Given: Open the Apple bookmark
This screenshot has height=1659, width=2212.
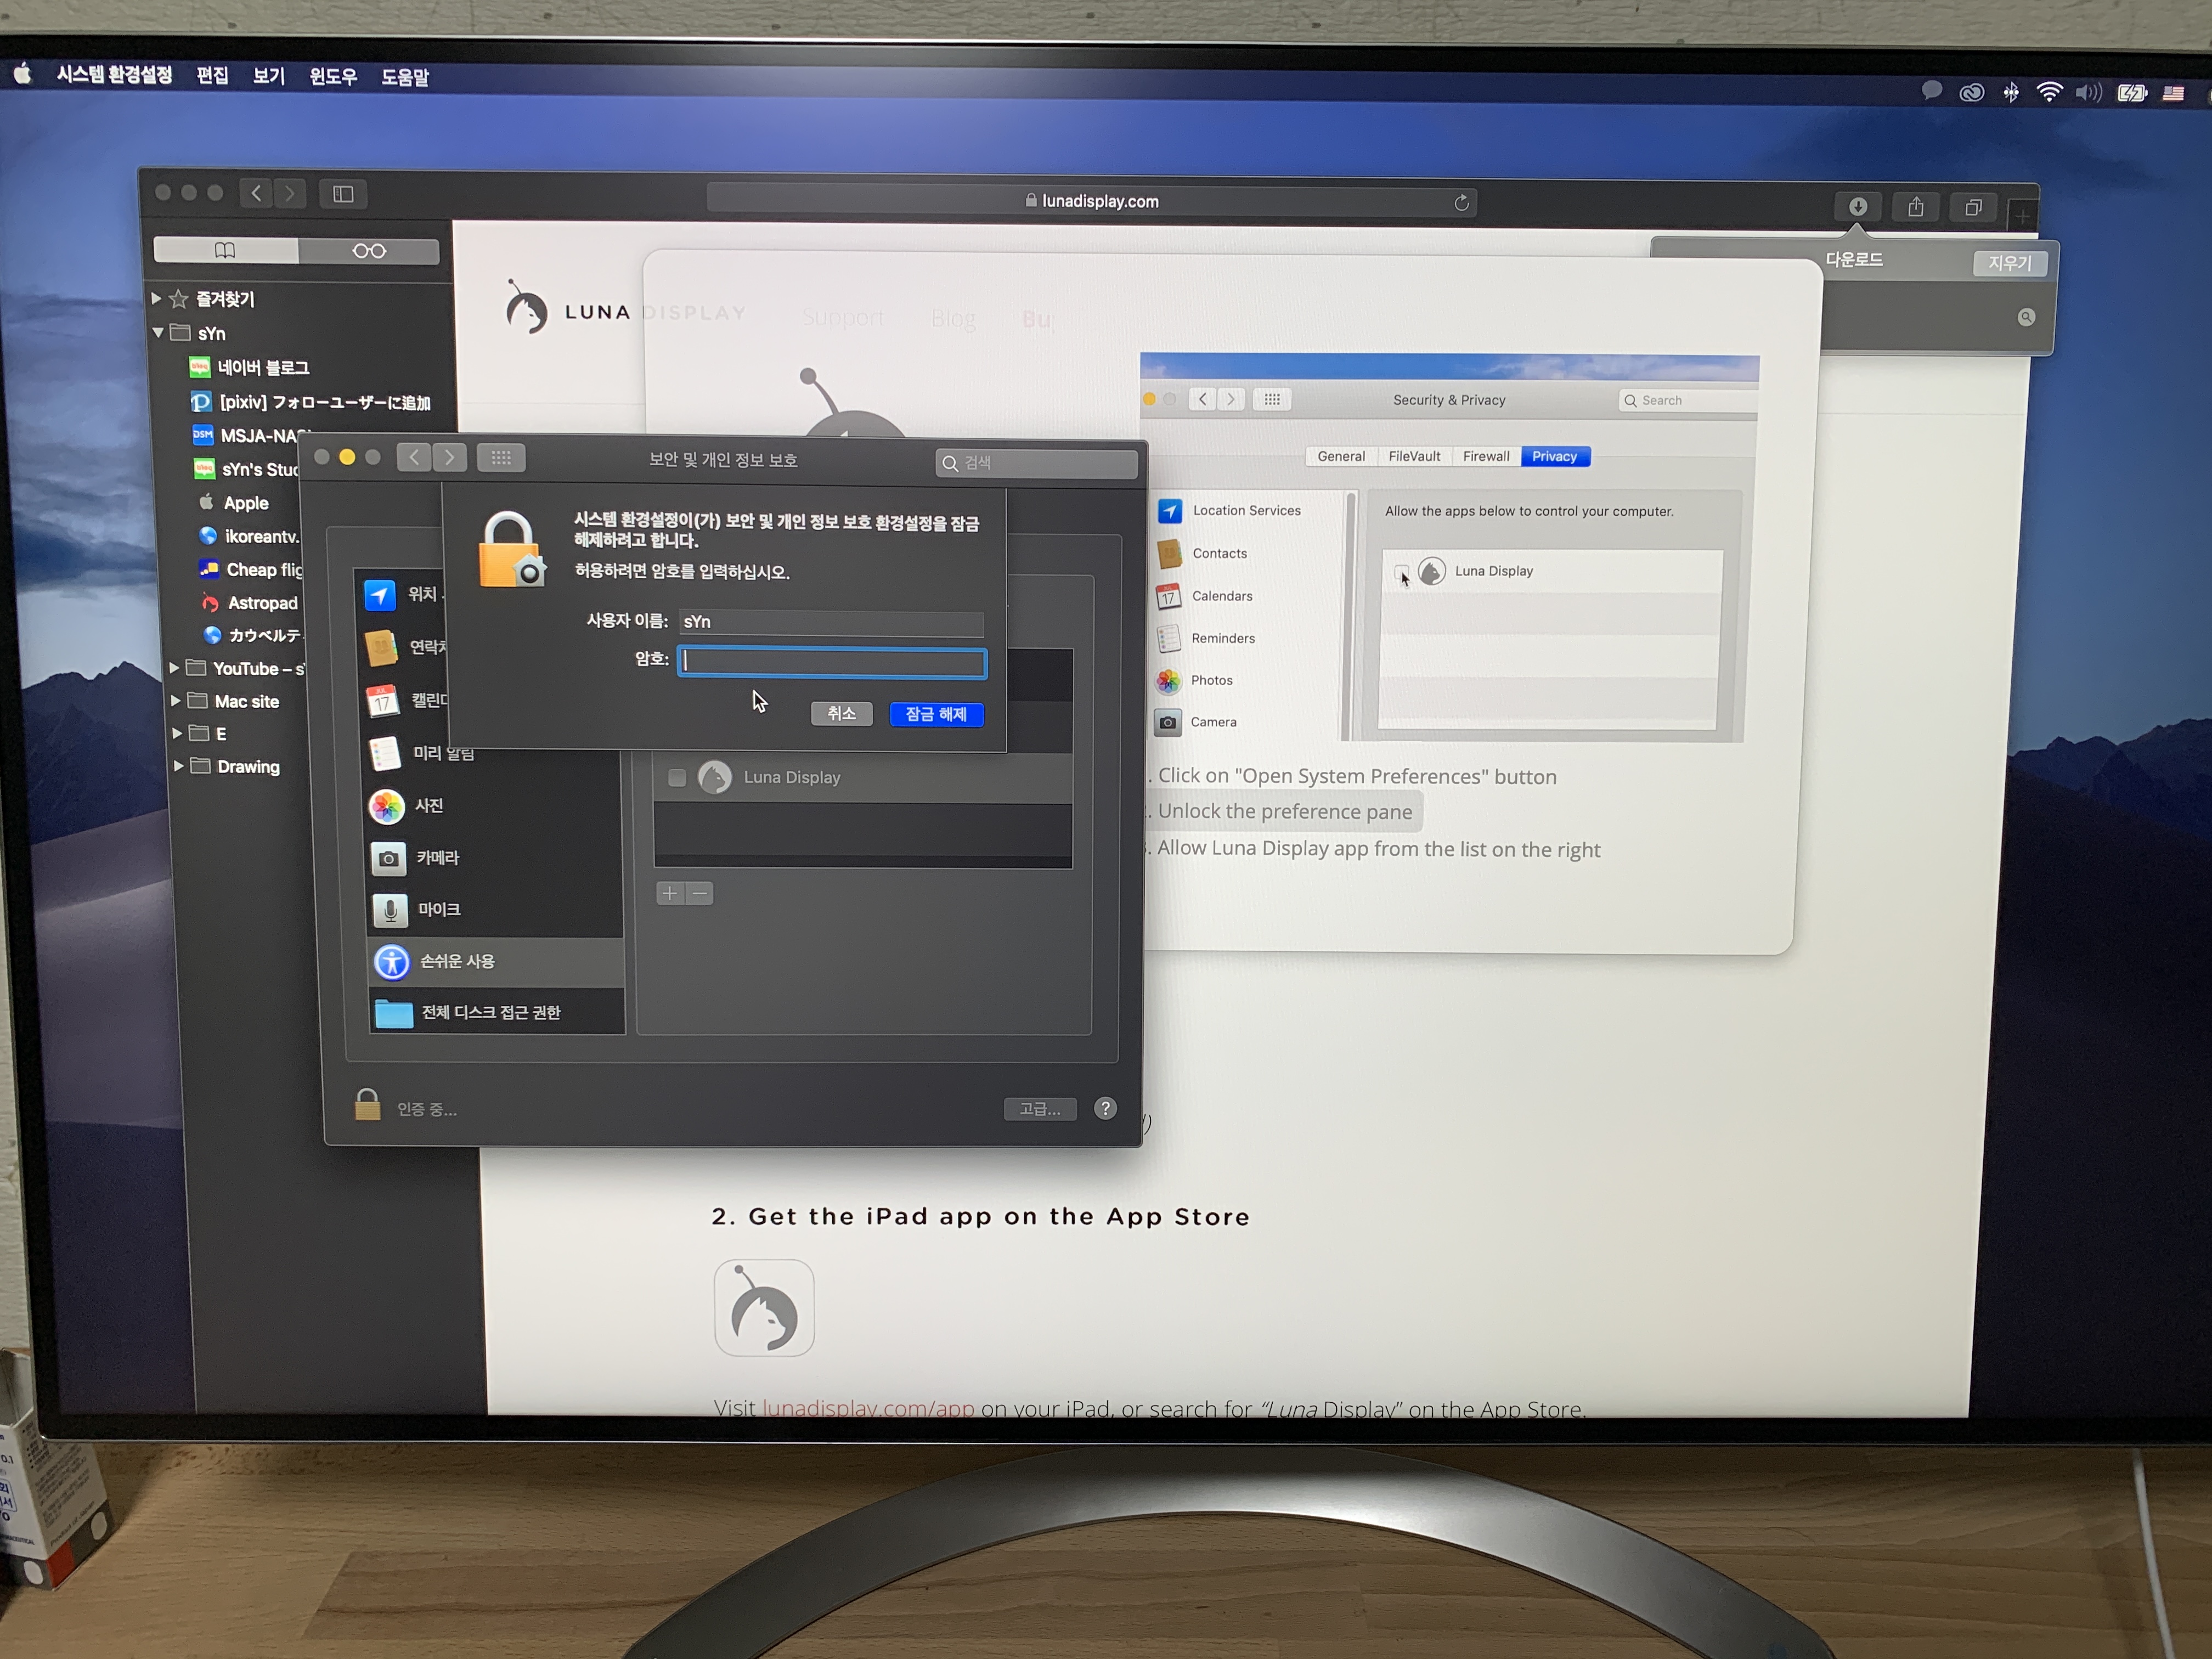Looking at the screenshot, I should [x=234, y=502].
